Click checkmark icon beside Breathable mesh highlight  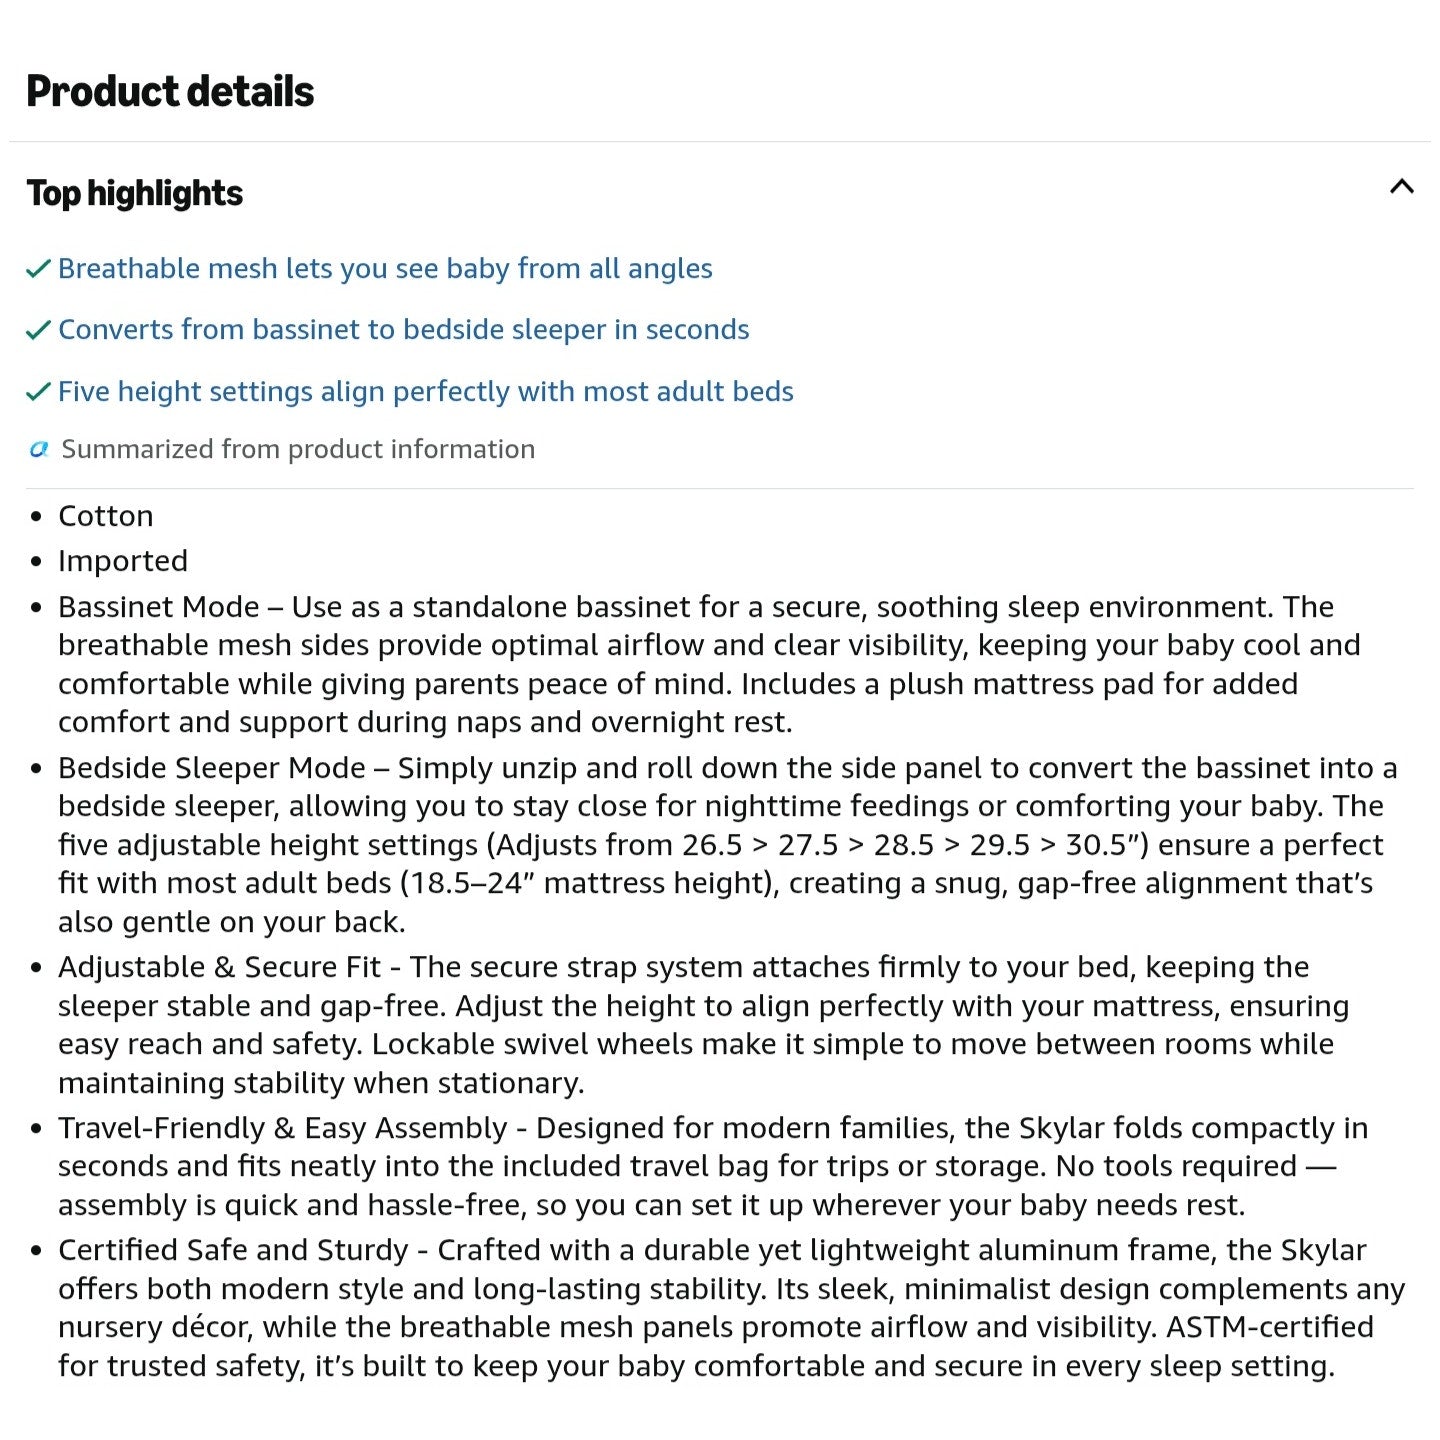[38, 269]
